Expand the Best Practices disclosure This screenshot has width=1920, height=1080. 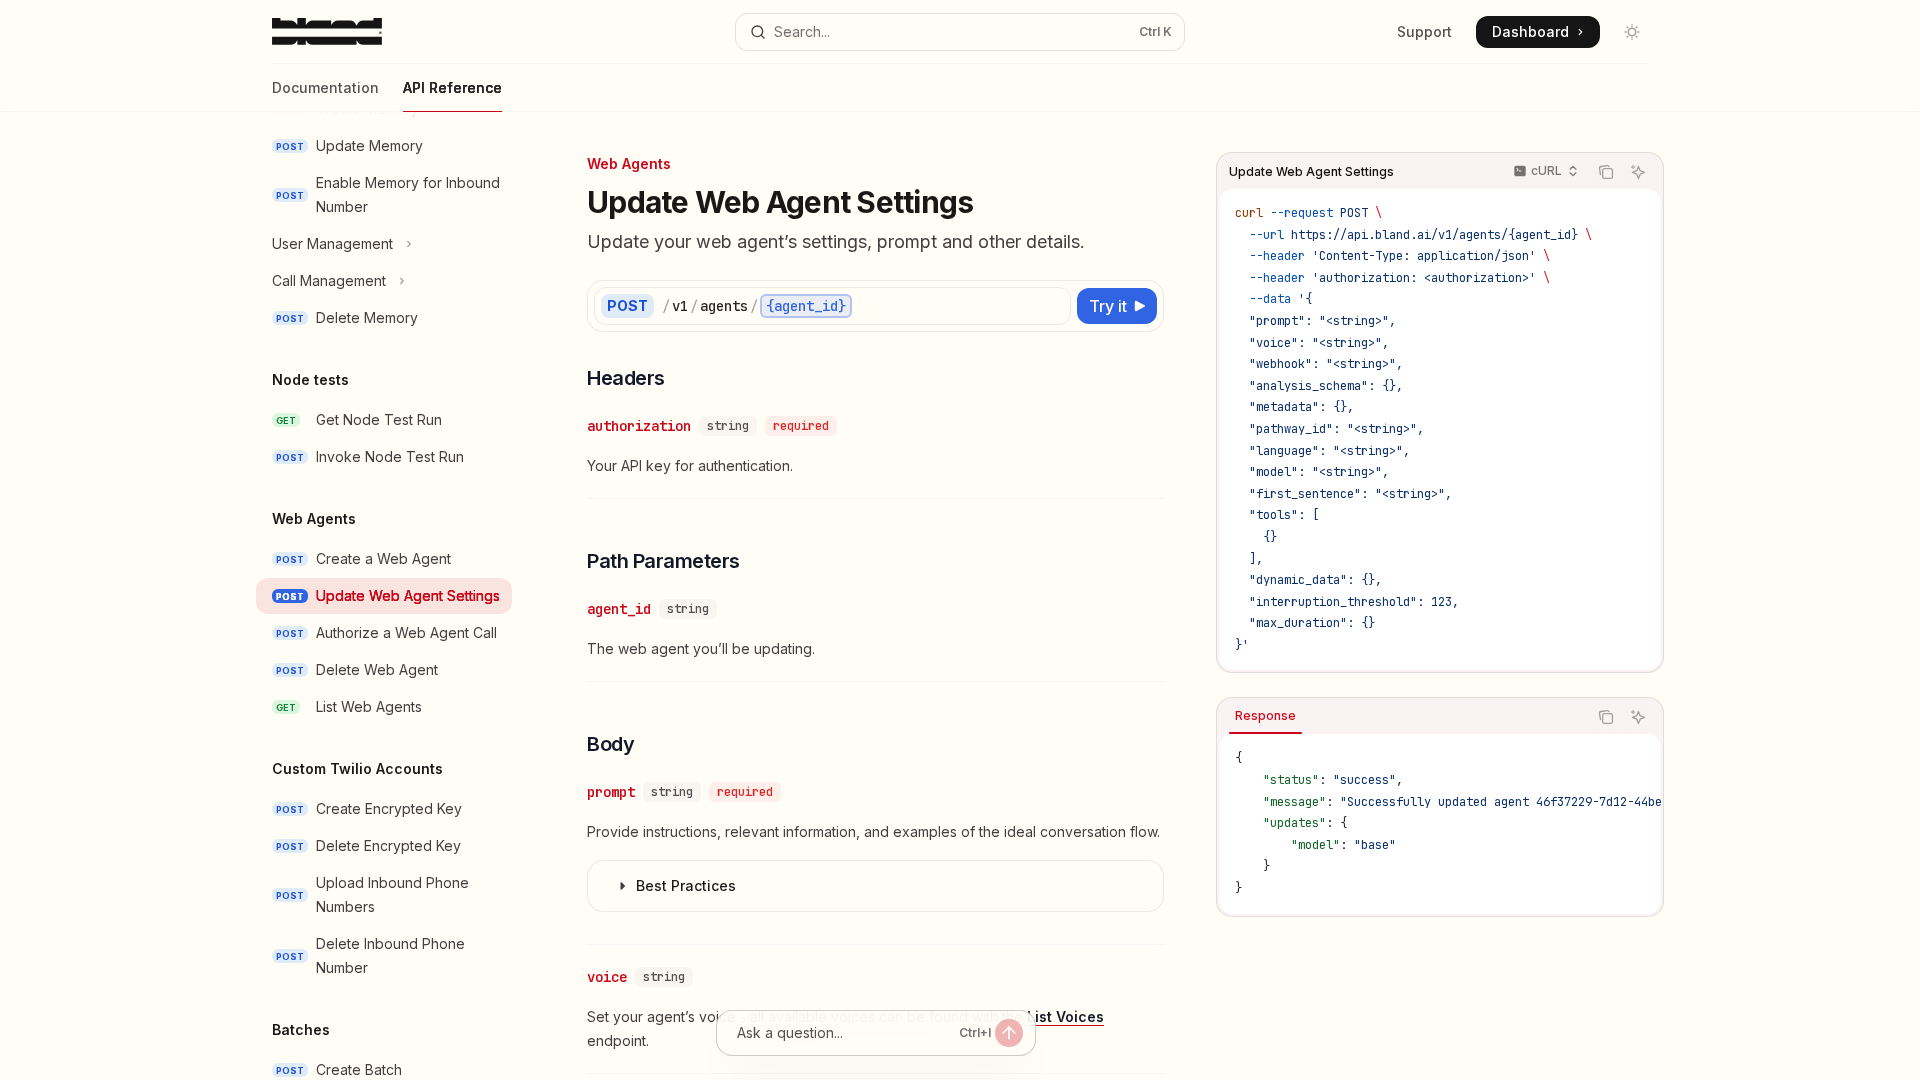(x=685, y=886)
